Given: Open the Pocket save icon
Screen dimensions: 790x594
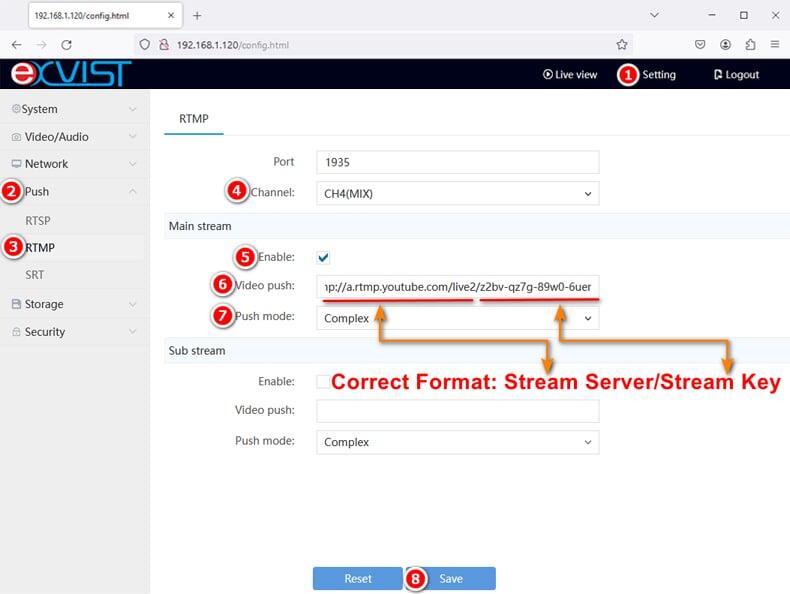Looking at the screenshot, I should [x=700, y=44].
